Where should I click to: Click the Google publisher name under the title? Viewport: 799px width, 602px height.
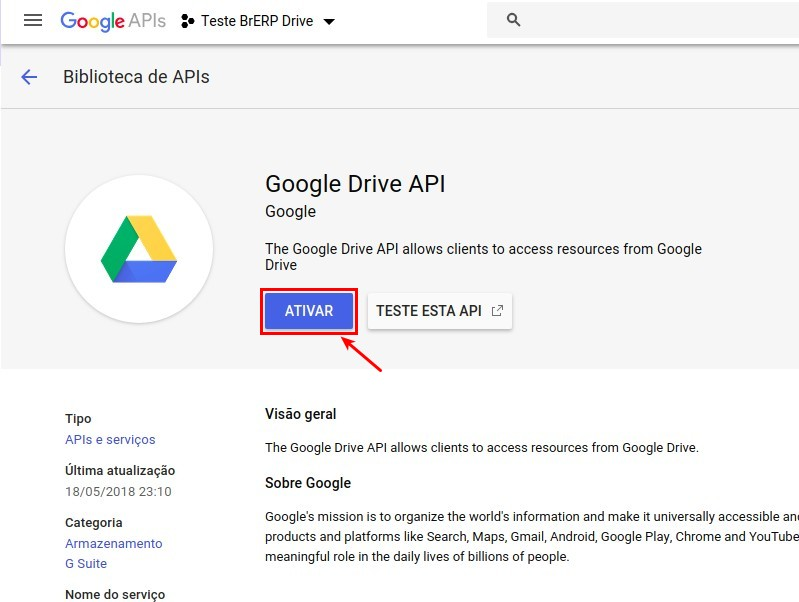click(x=290, y=212)
